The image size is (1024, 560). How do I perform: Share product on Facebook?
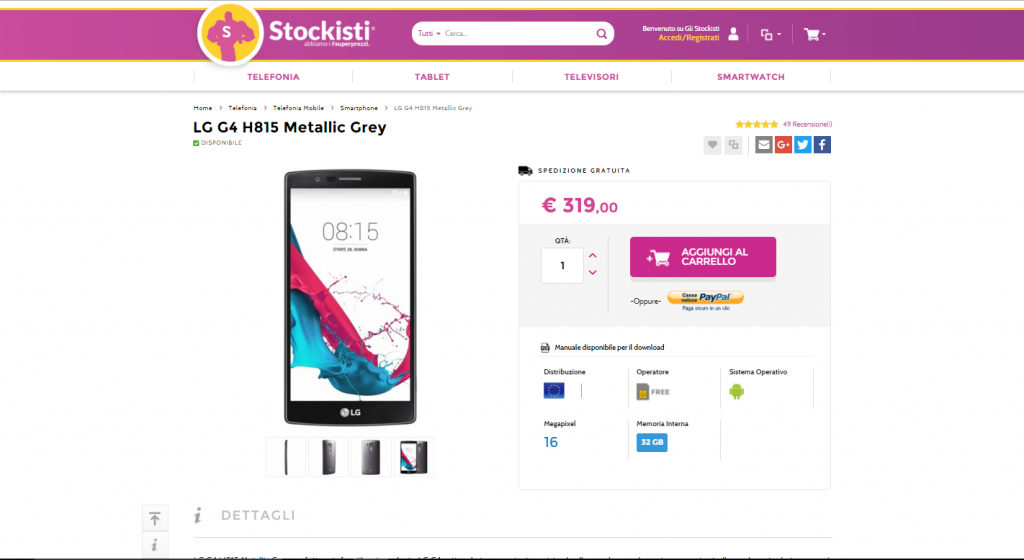point(821,145)
